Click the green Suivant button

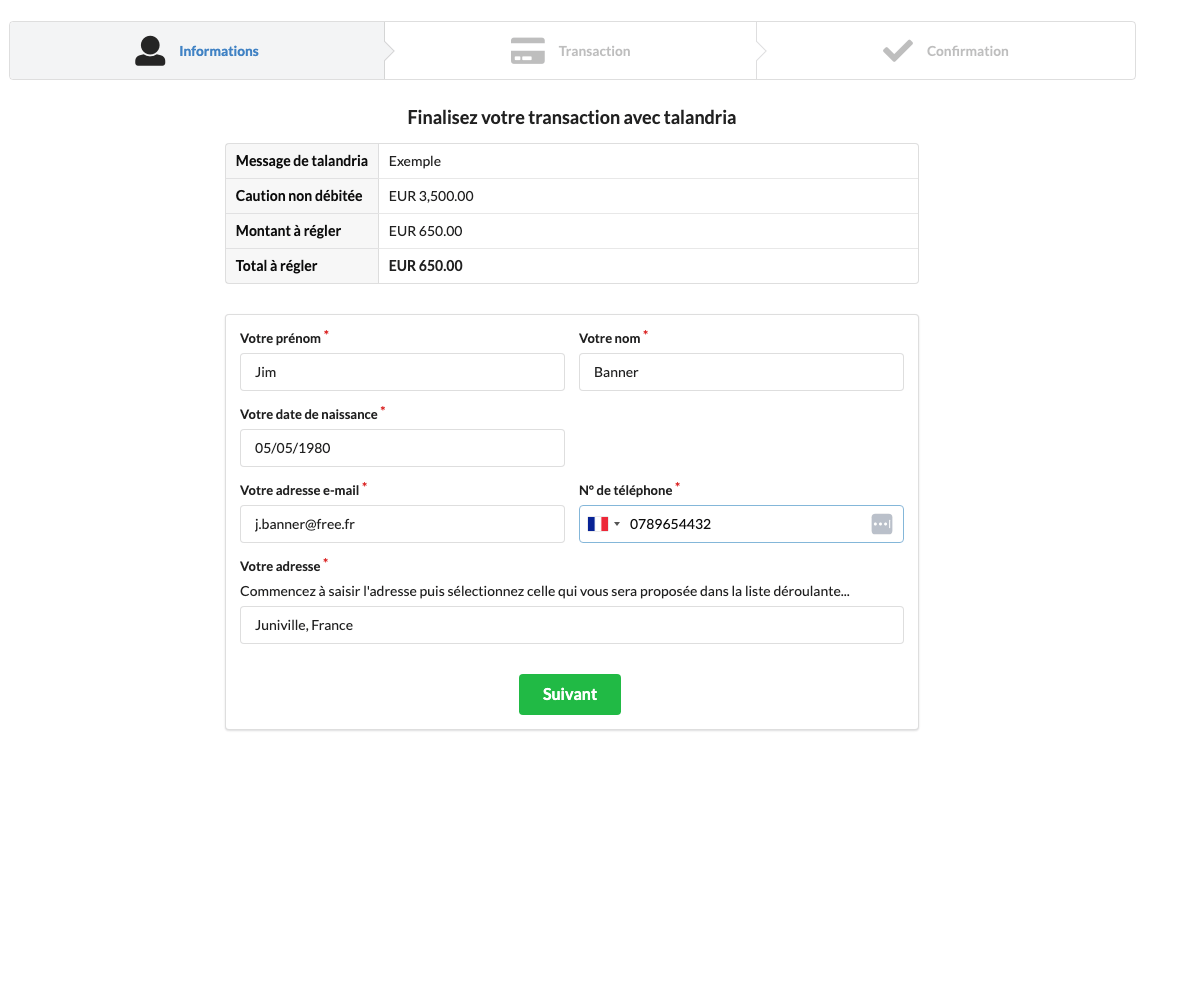pyautogui.click(x=570, y=694)
